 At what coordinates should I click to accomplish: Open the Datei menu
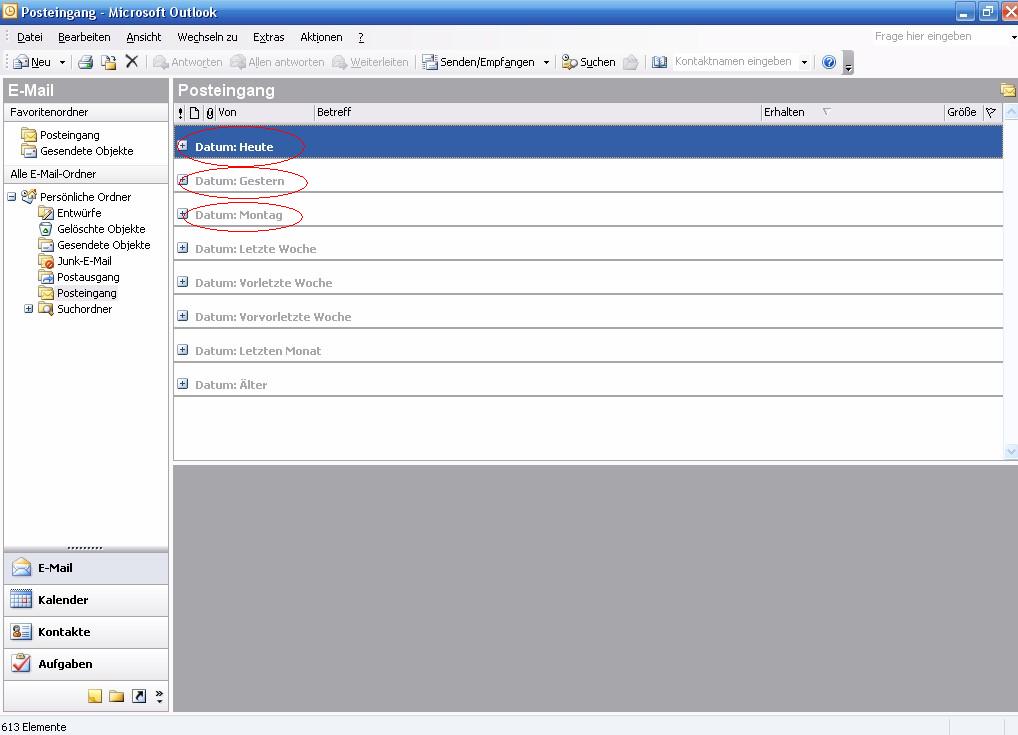coord(29,37)
